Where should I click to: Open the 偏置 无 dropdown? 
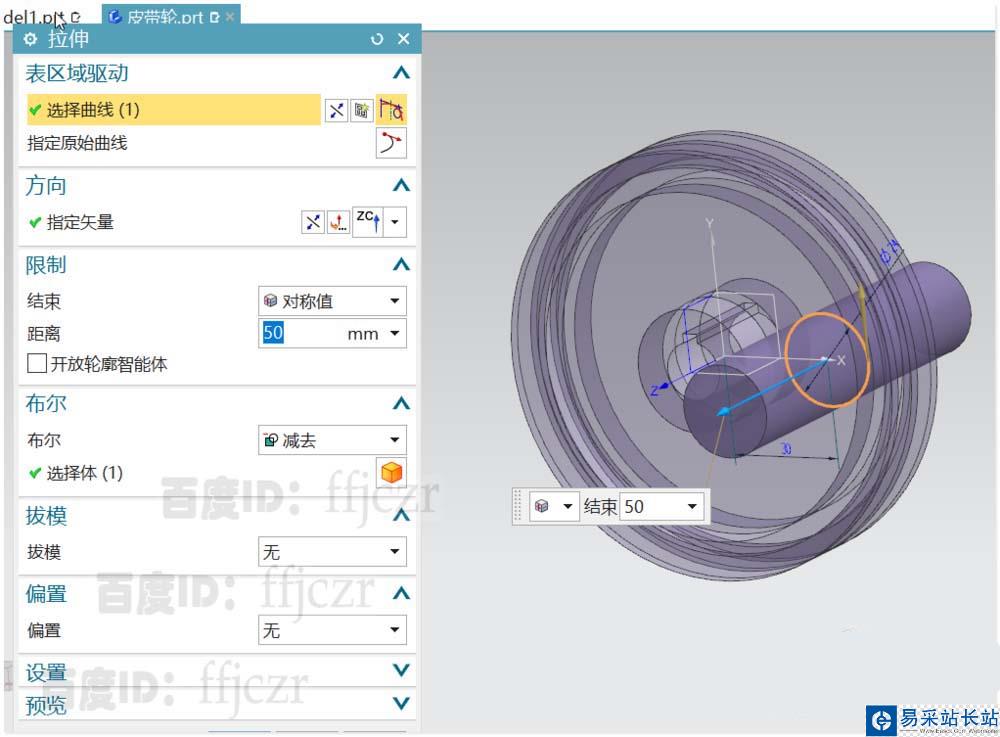tap(332, 630)
